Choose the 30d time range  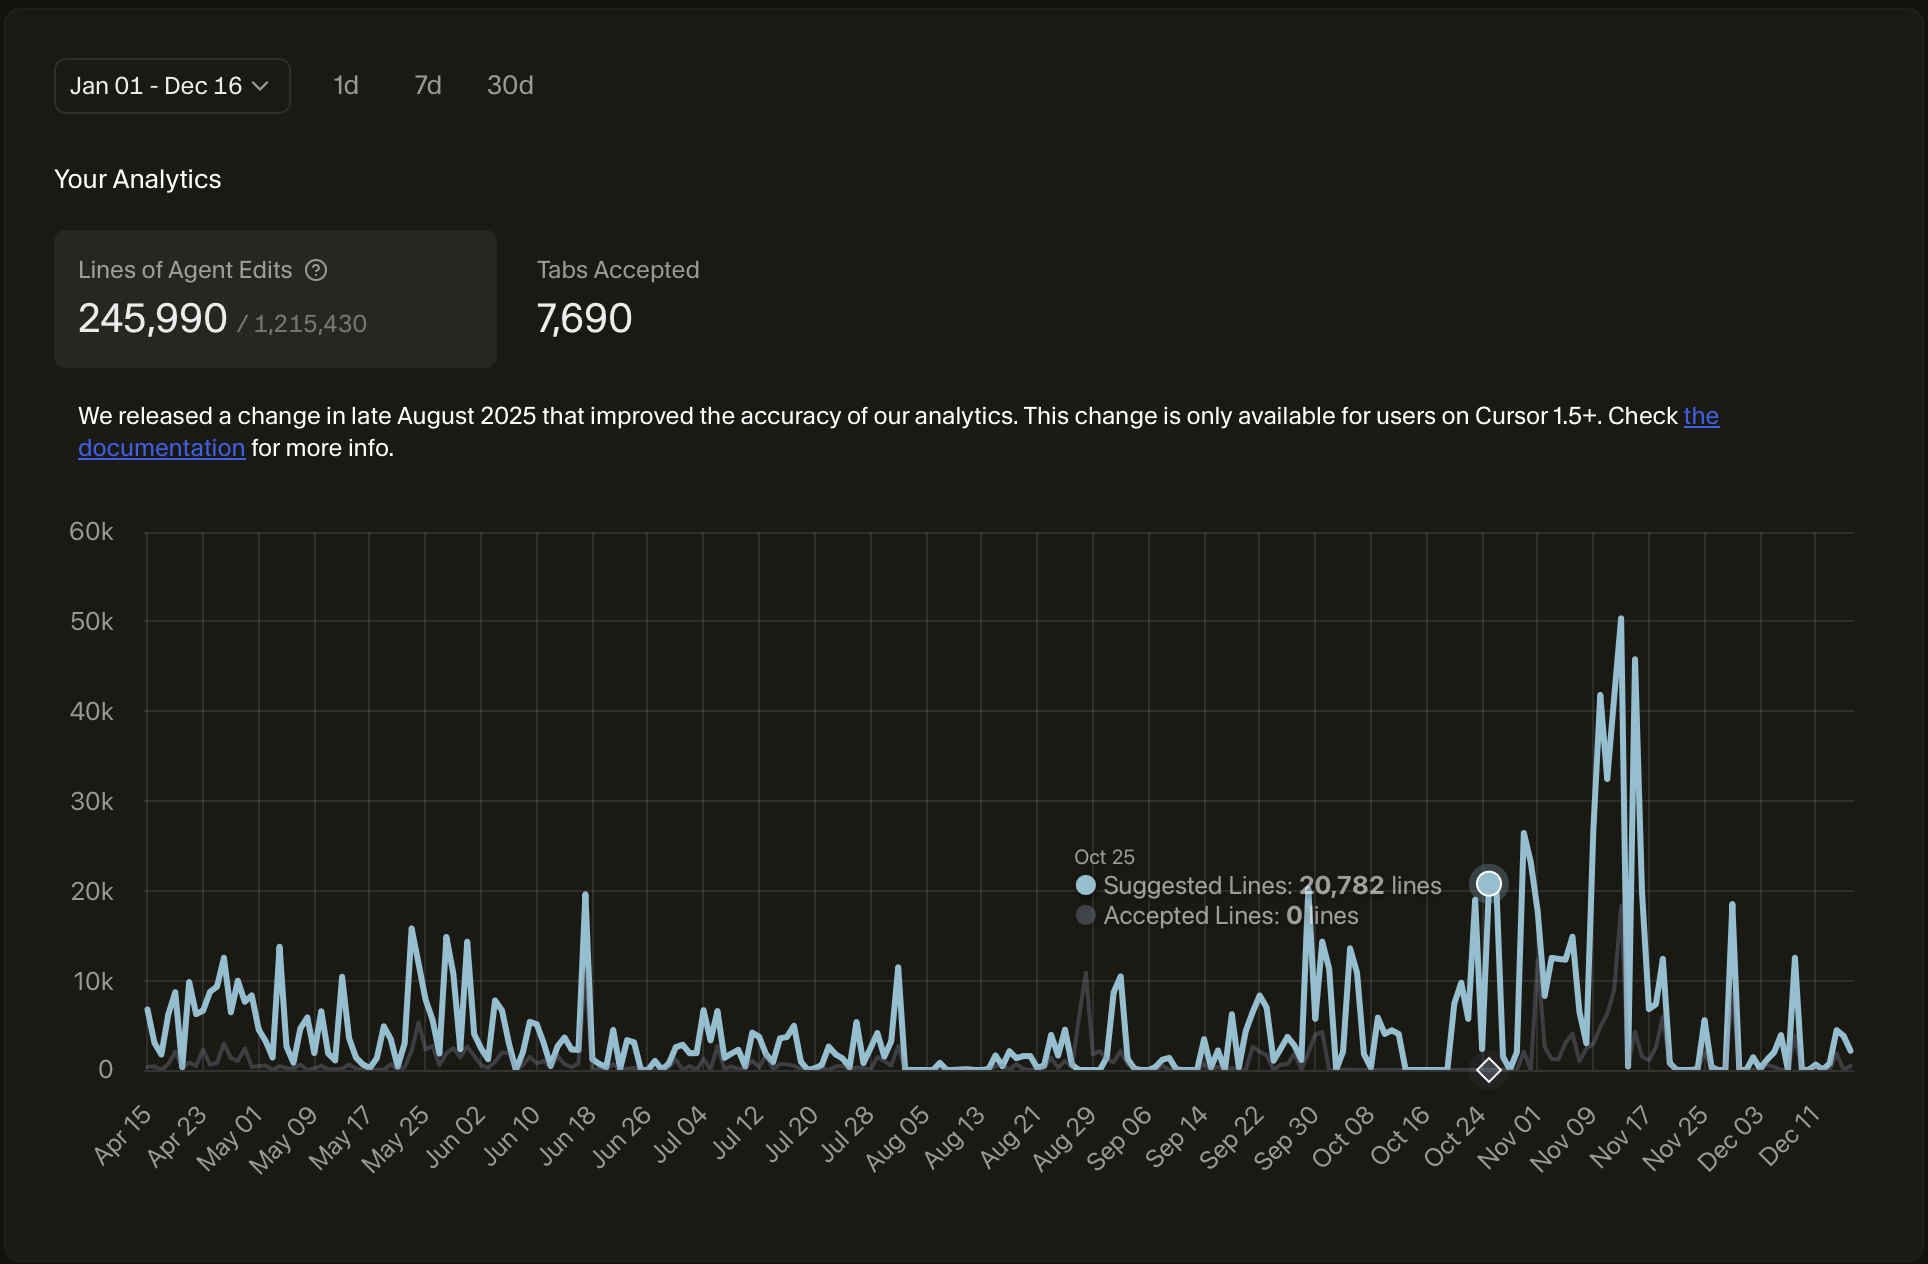tap(510, 86)
